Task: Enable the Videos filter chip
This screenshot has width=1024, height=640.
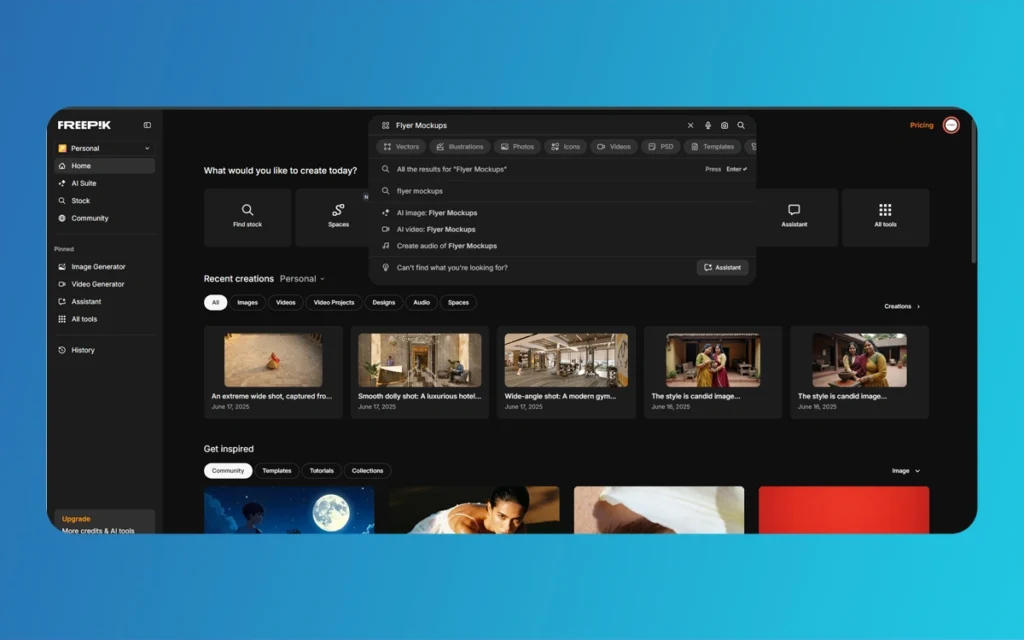Action: point(614,147)
